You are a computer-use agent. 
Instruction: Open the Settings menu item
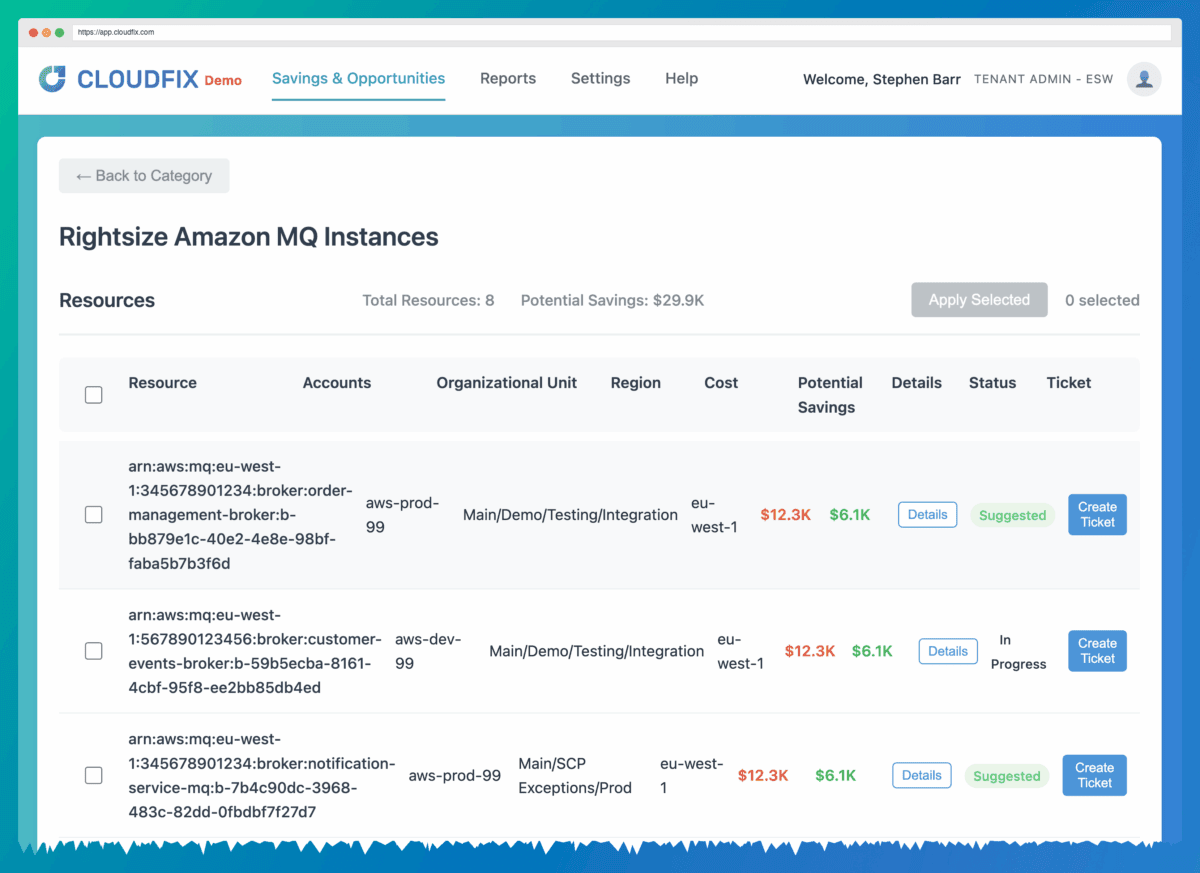click(600, 78)
